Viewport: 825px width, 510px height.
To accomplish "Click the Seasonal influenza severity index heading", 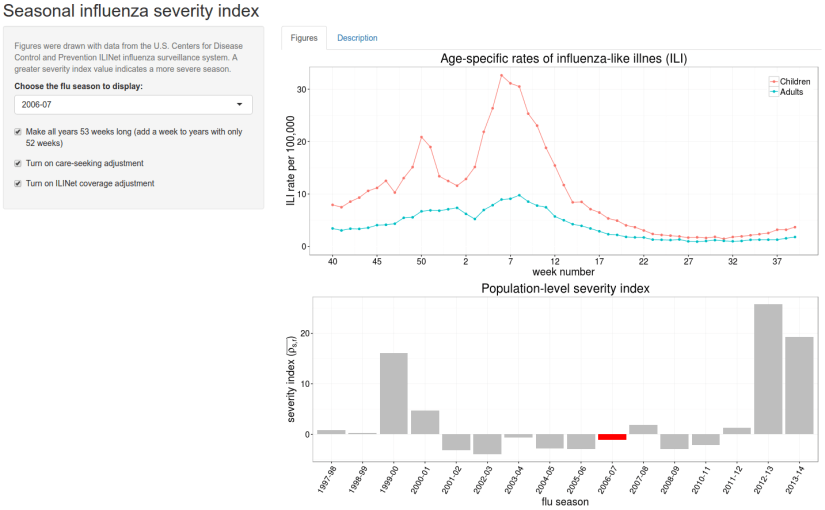I will (130, 12).
